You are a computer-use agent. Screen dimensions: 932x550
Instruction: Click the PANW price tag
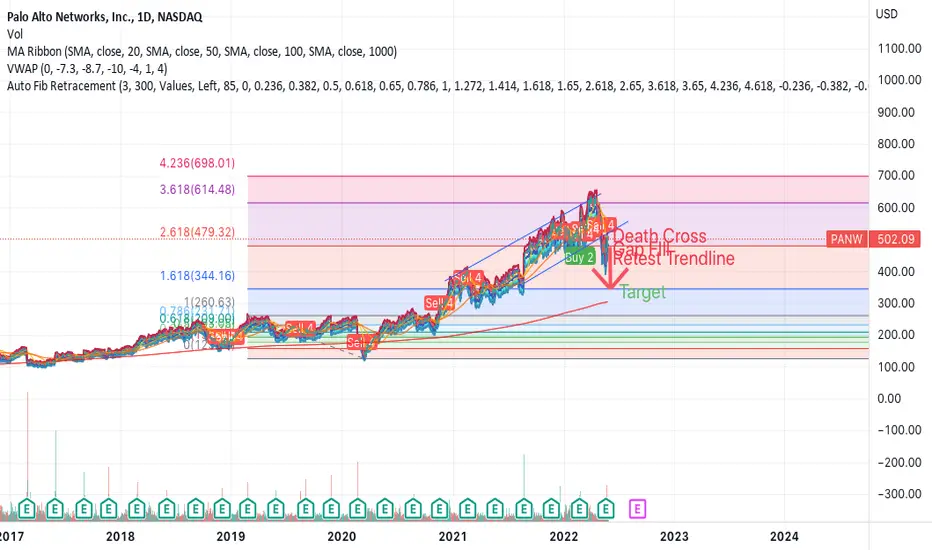tap(846, 239)
